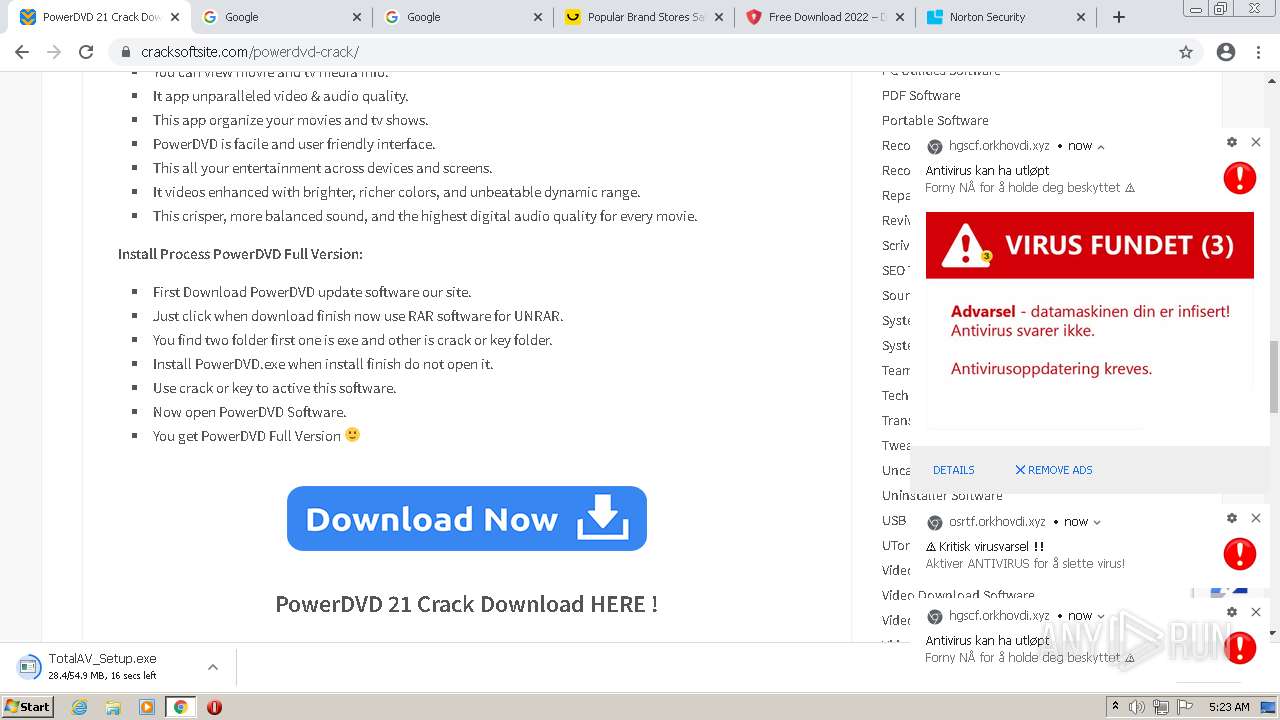This screenshot has height=720, width=1280.
Task: Close the collapsed hgscf.orkhovdi.xyz notification
Action: (1256, 612)
